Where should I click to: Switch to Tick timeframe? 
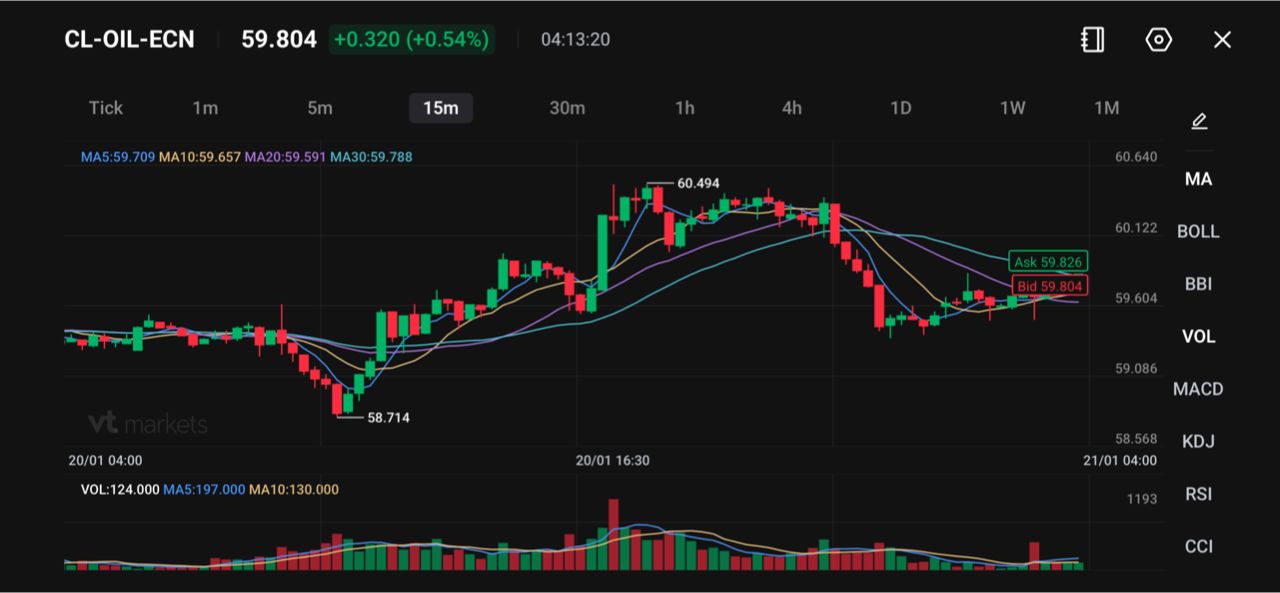pyautogui.click(x=106, y=108)
